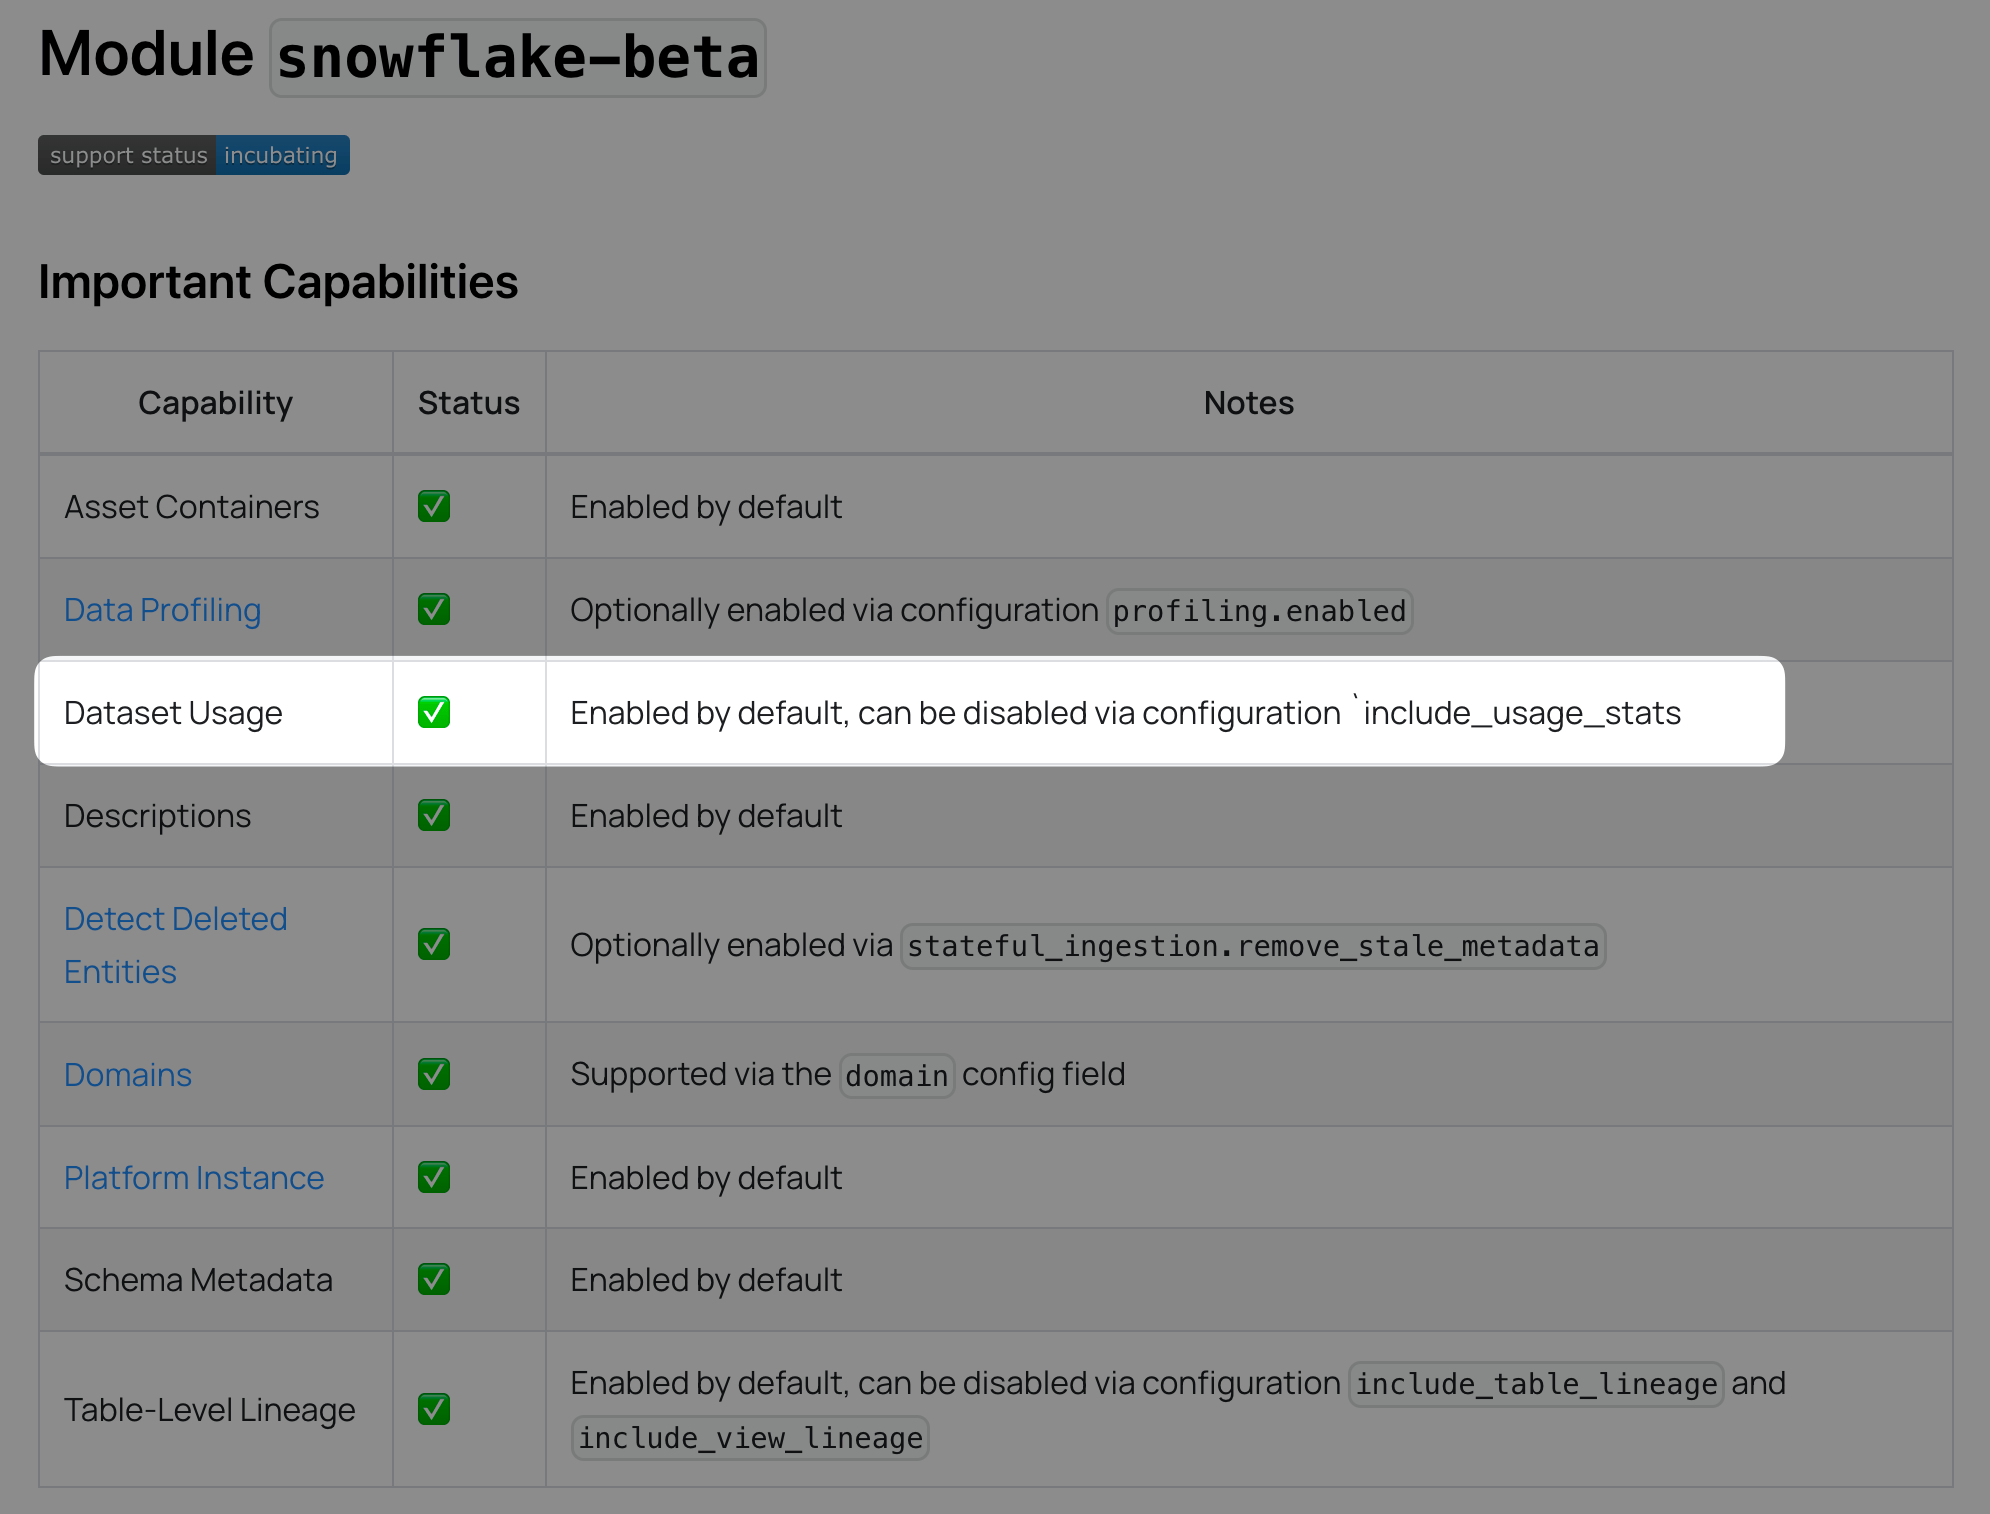Screen dimensions: 1990x1514
Task: Open the Detect Deleted Entities link
Action: pos(176,943)
